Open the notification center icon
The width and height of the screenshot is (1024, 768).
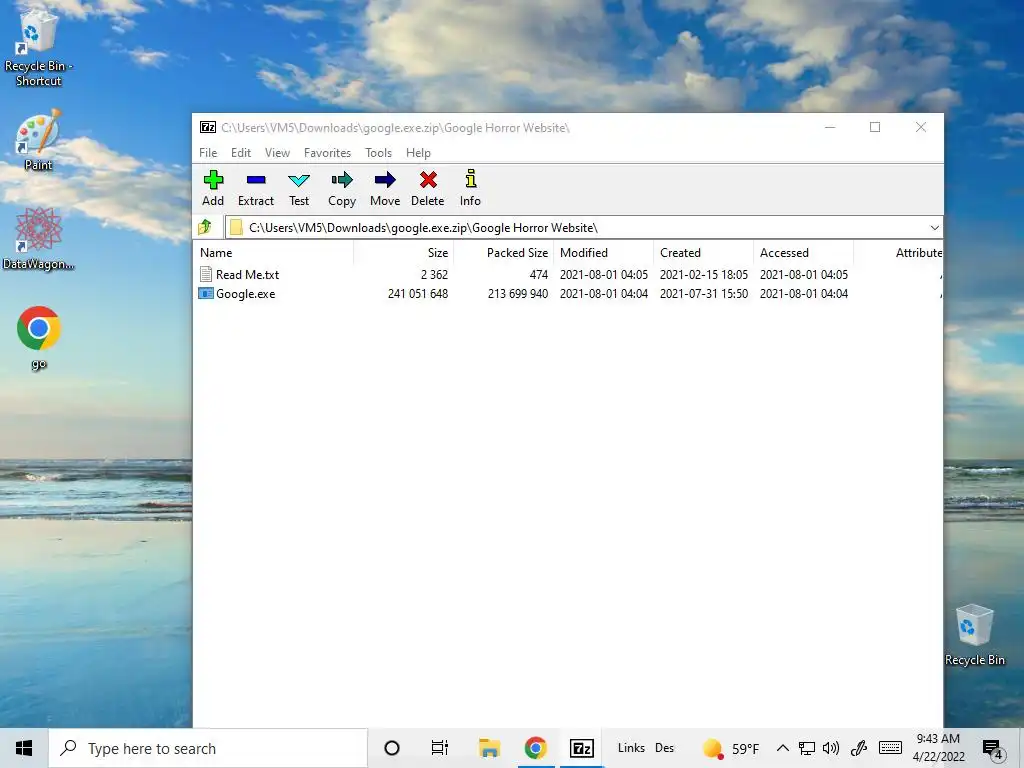point(993,750)
